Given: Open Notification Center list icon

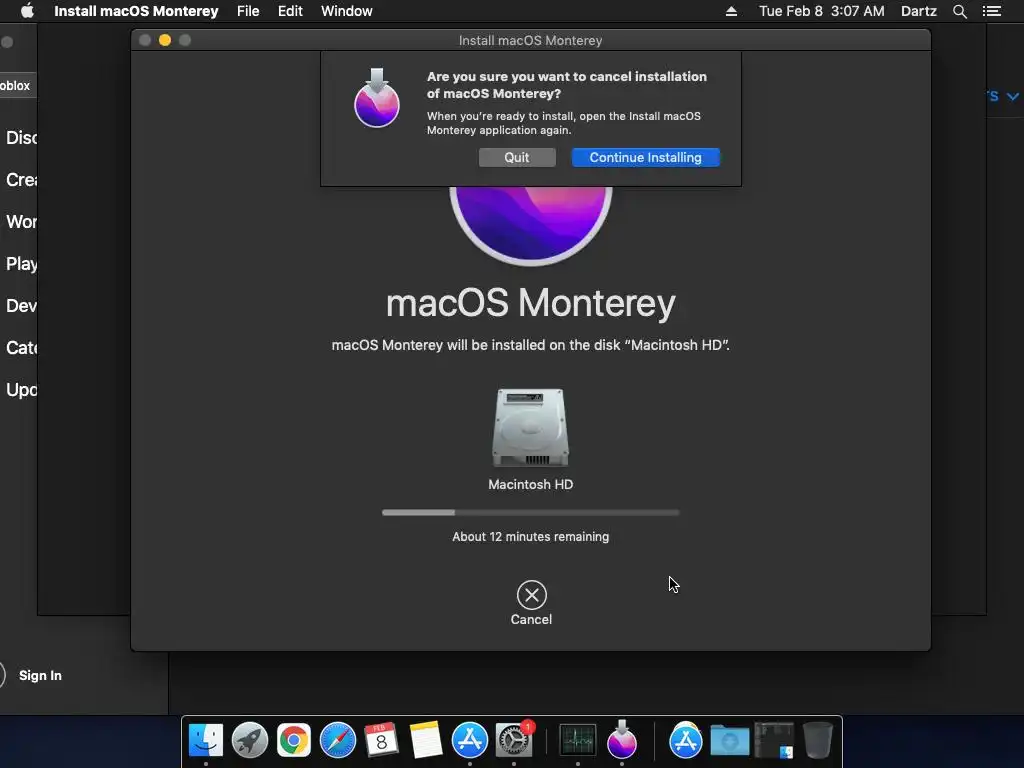Looking at the screenshot, I should [x=992, y=11].
